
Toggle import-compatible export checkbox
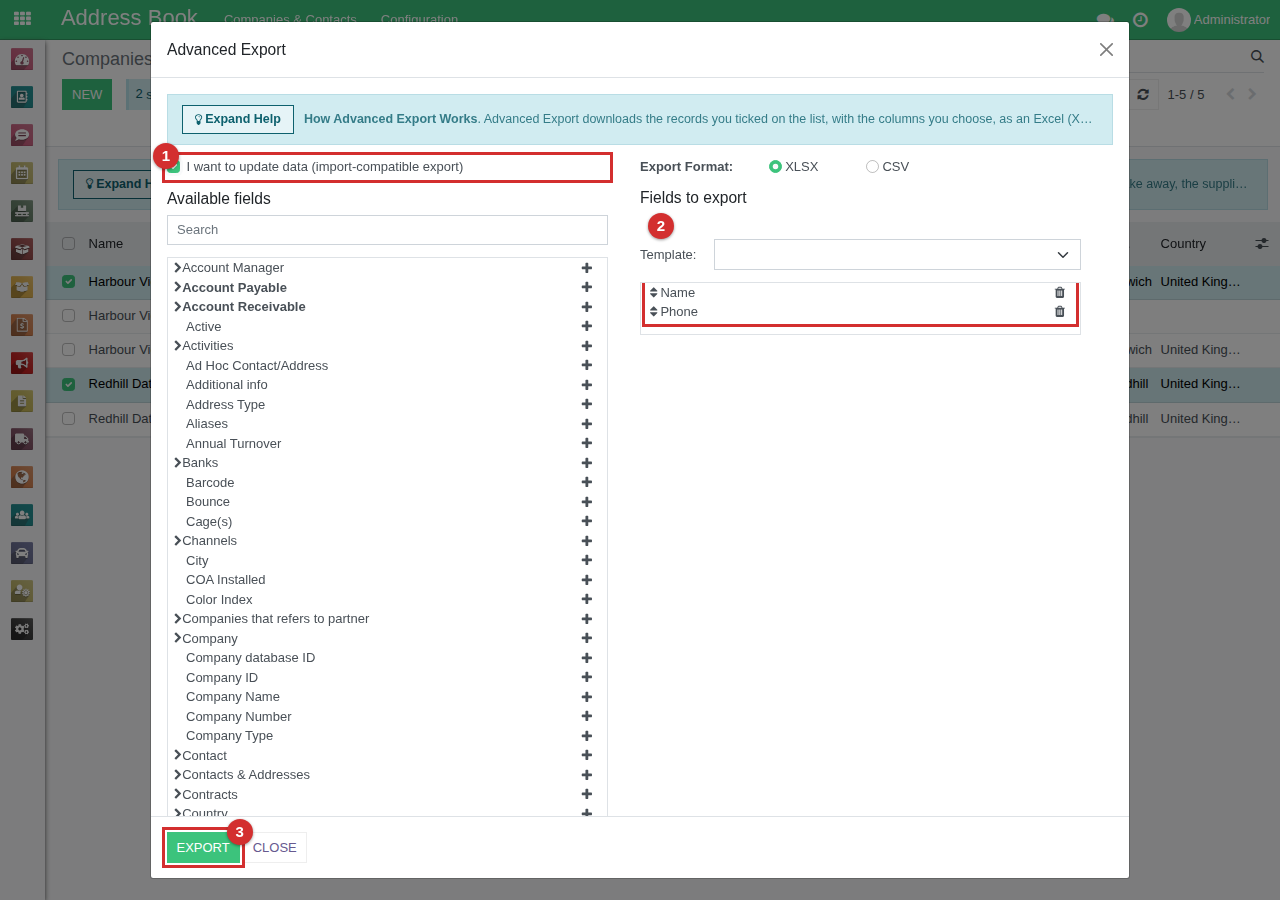point(174,167)
